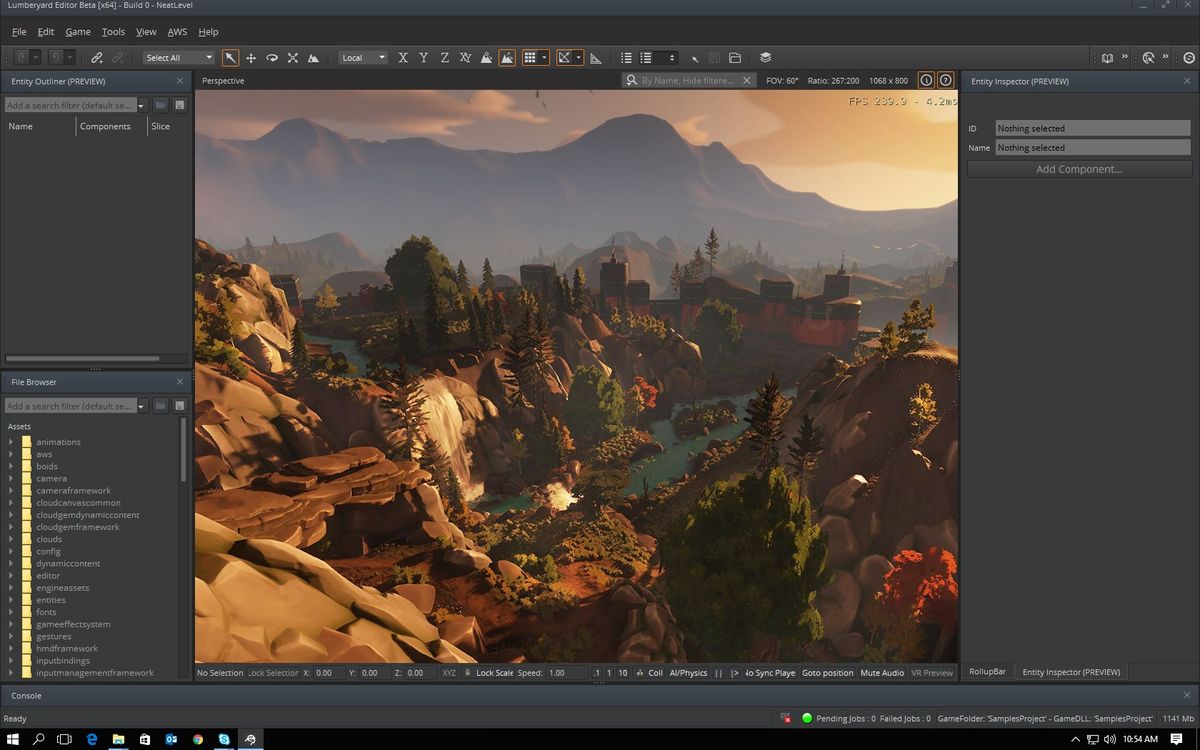Enable AI/Physics simulation

tap(688, 673)
